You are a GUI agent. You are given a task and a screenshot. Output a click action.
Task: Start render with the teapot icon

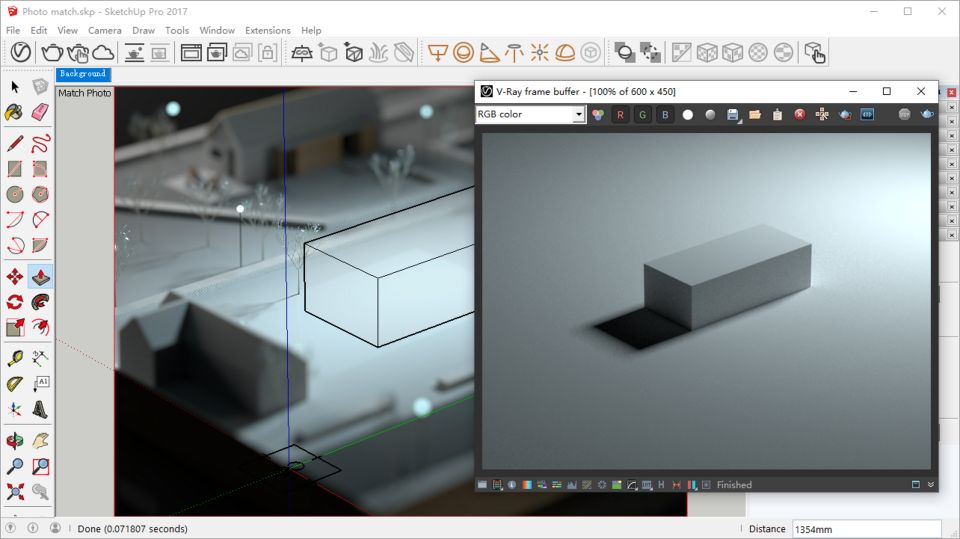point(51,52)
